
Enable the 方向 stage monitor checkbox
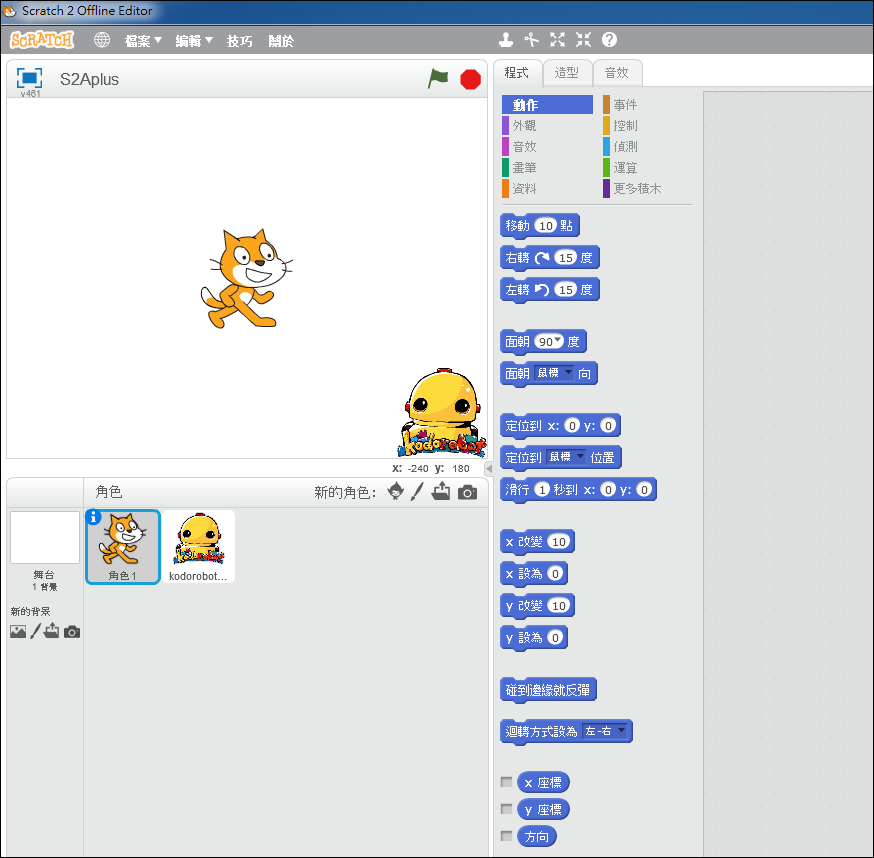506,836
